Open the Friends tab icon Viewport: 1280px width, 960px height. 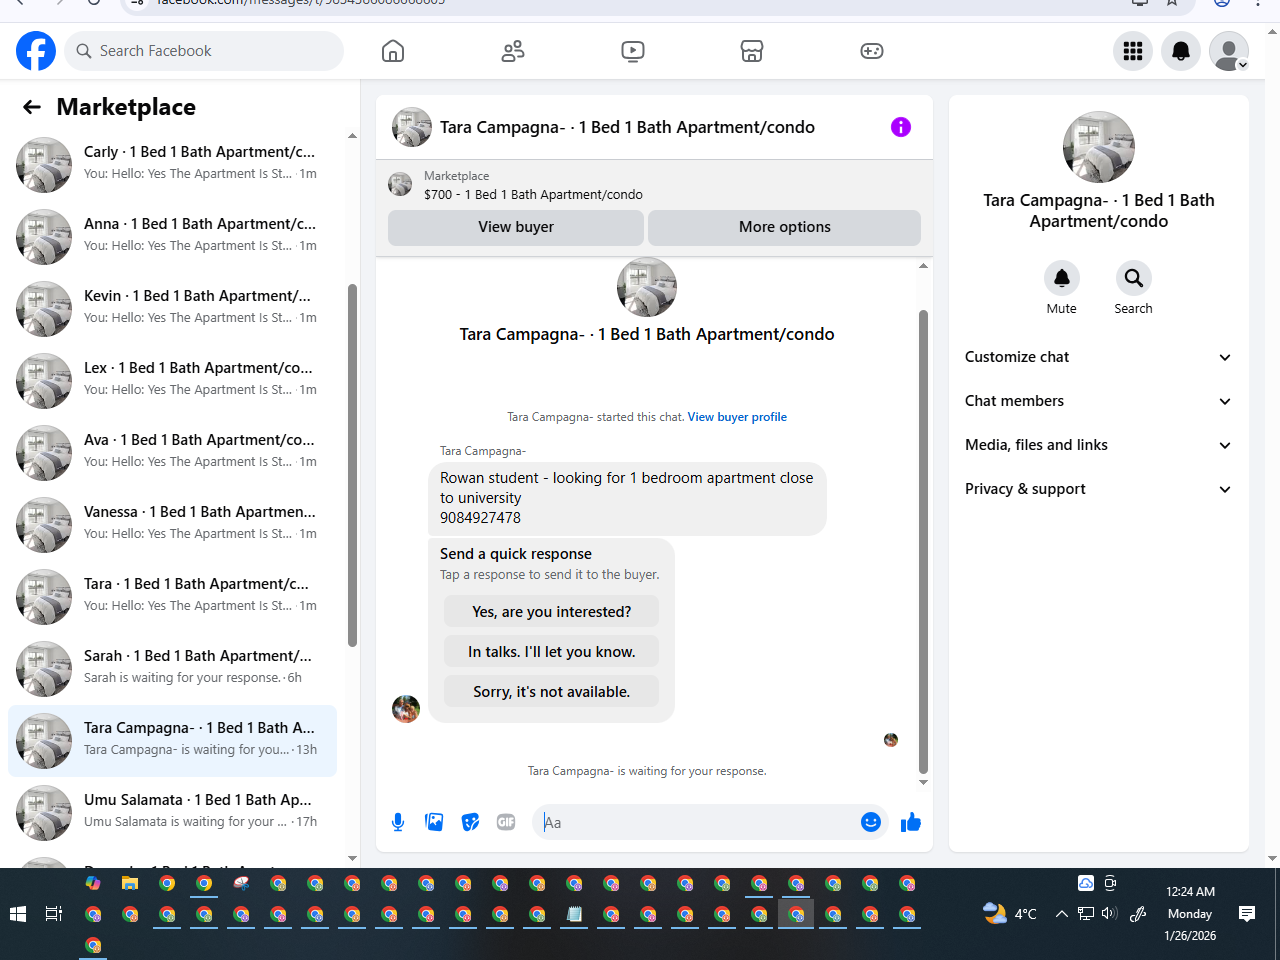(513, 51)
